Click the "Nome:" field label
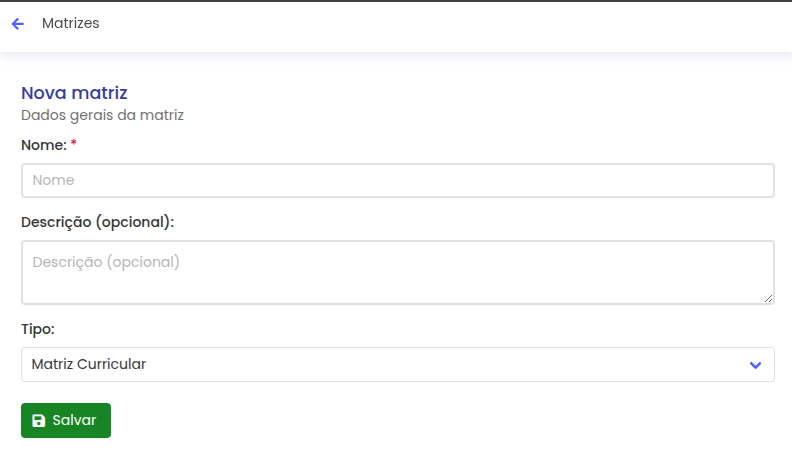 click(x=43, y=145)
